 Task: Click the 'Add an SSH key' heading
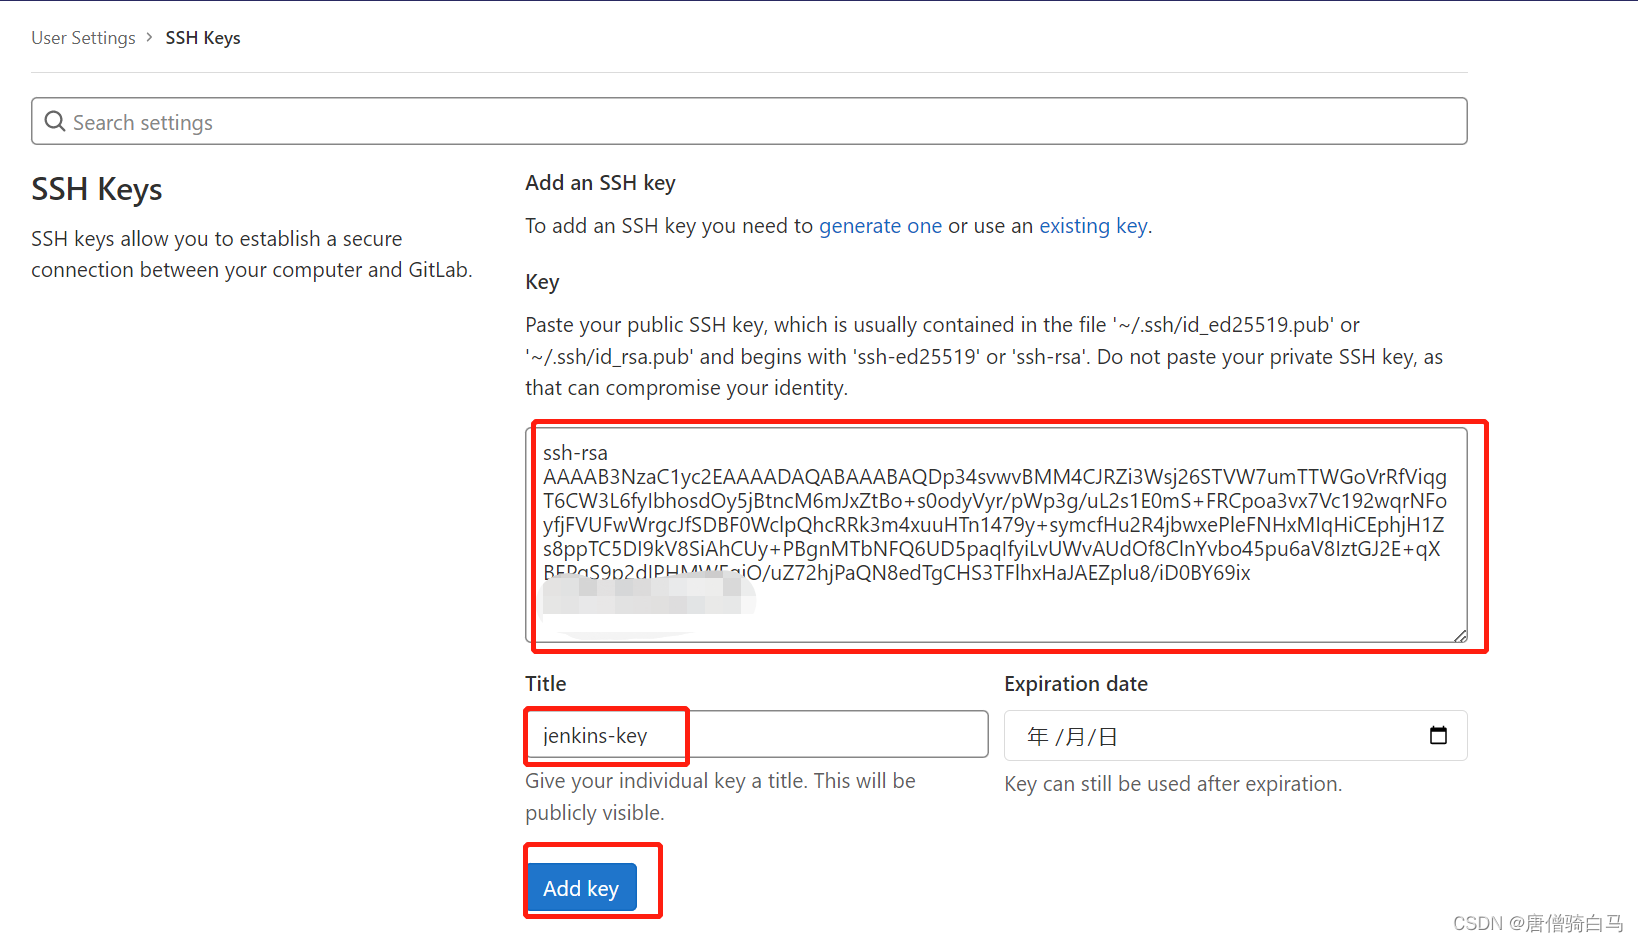[600, 183]
